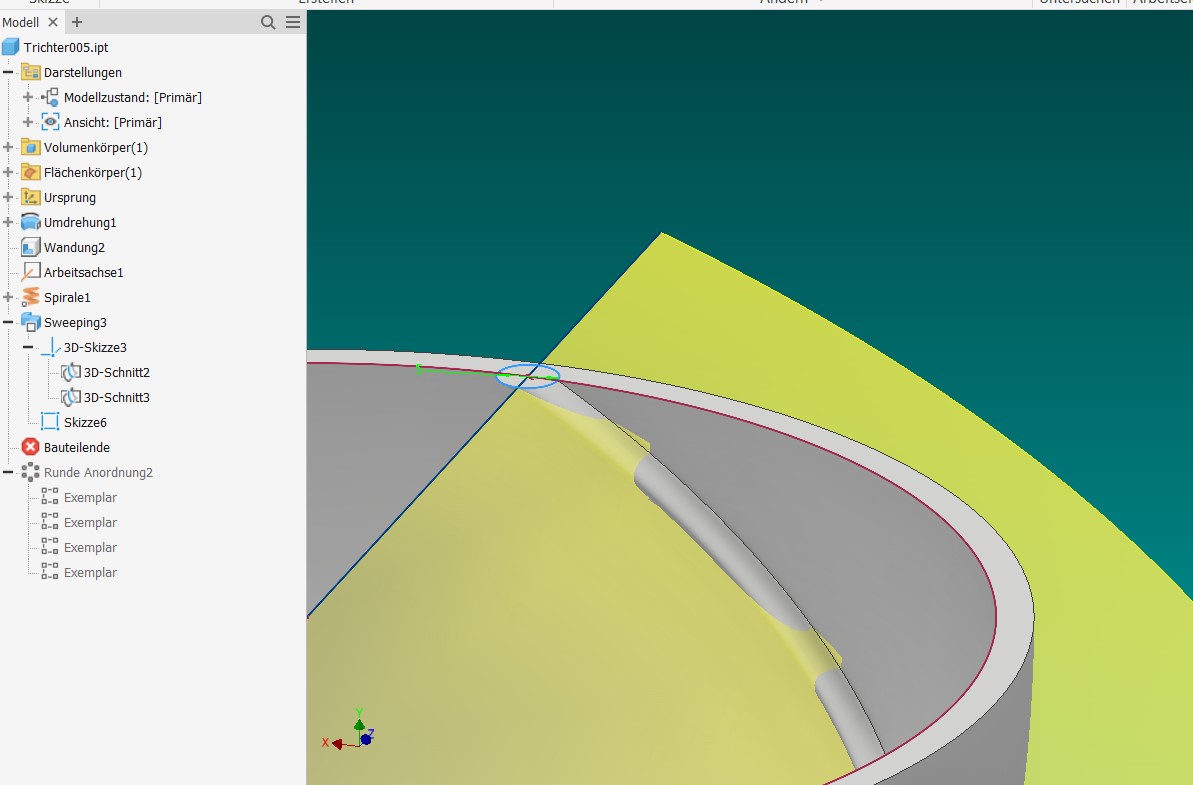The width and height of the screenshot is (1193, 785).
Task: Click the Darstellungen folder icon
Action: [x=30, y=72]
